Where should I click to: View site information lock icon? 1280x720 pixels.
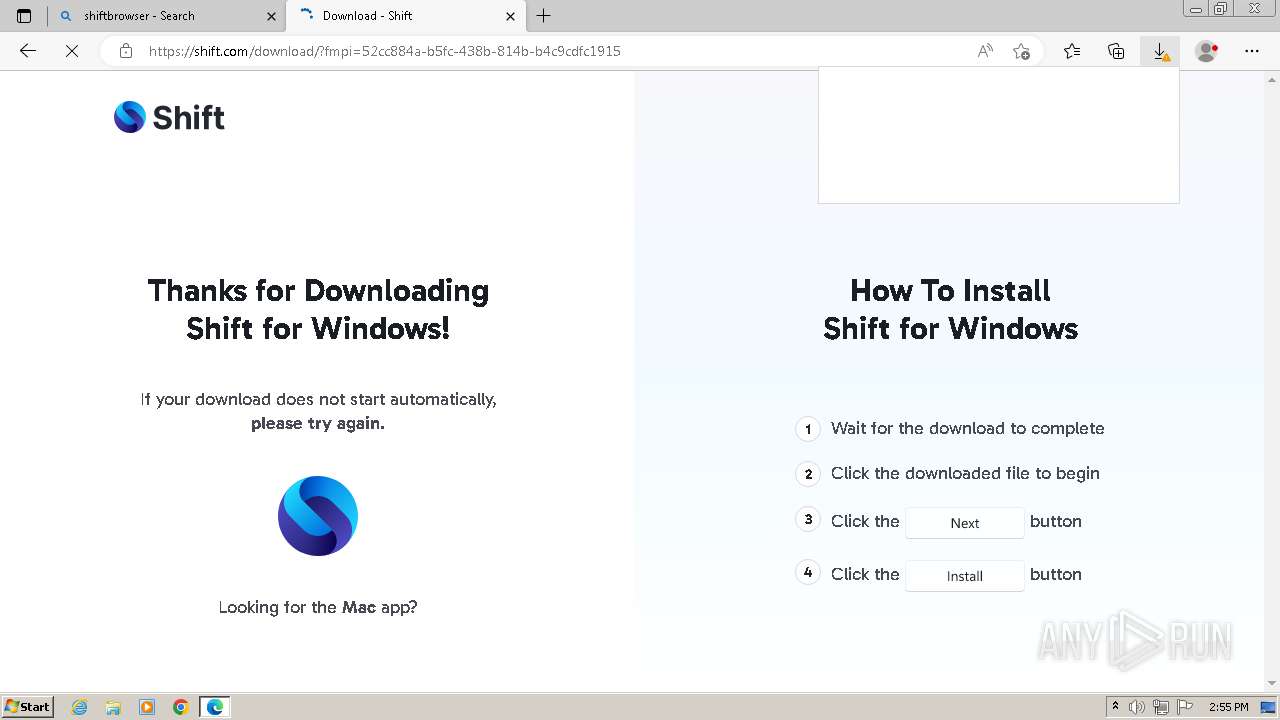pos(126,51)
